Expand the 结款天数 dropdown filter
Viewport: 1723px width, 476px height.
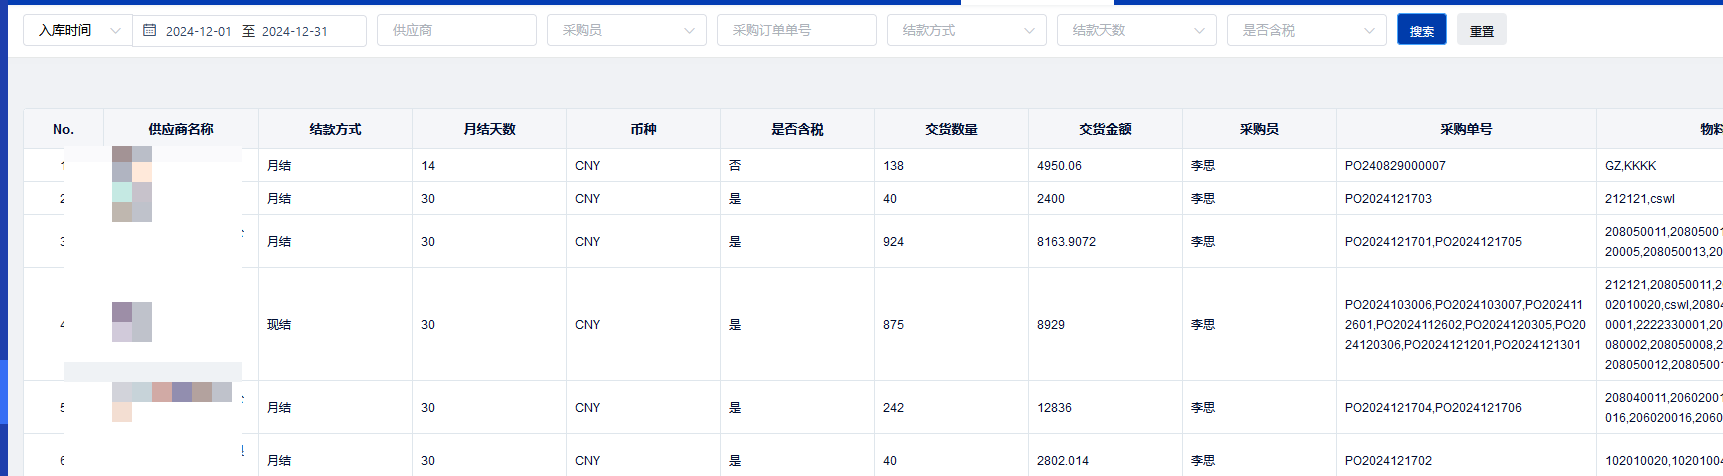[1136, 31]
